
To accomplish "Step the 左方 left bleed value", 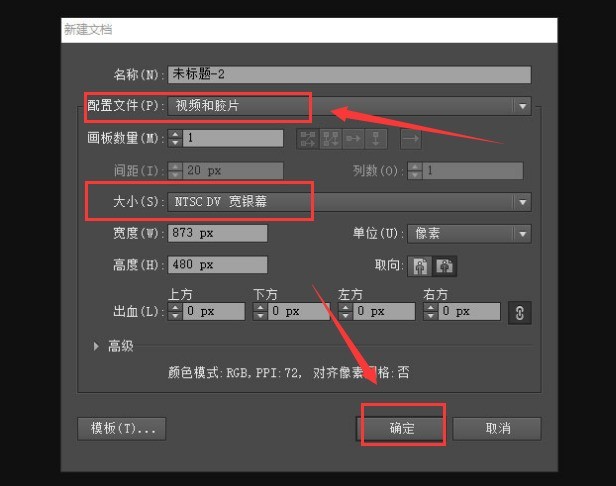I will (345, 312).
